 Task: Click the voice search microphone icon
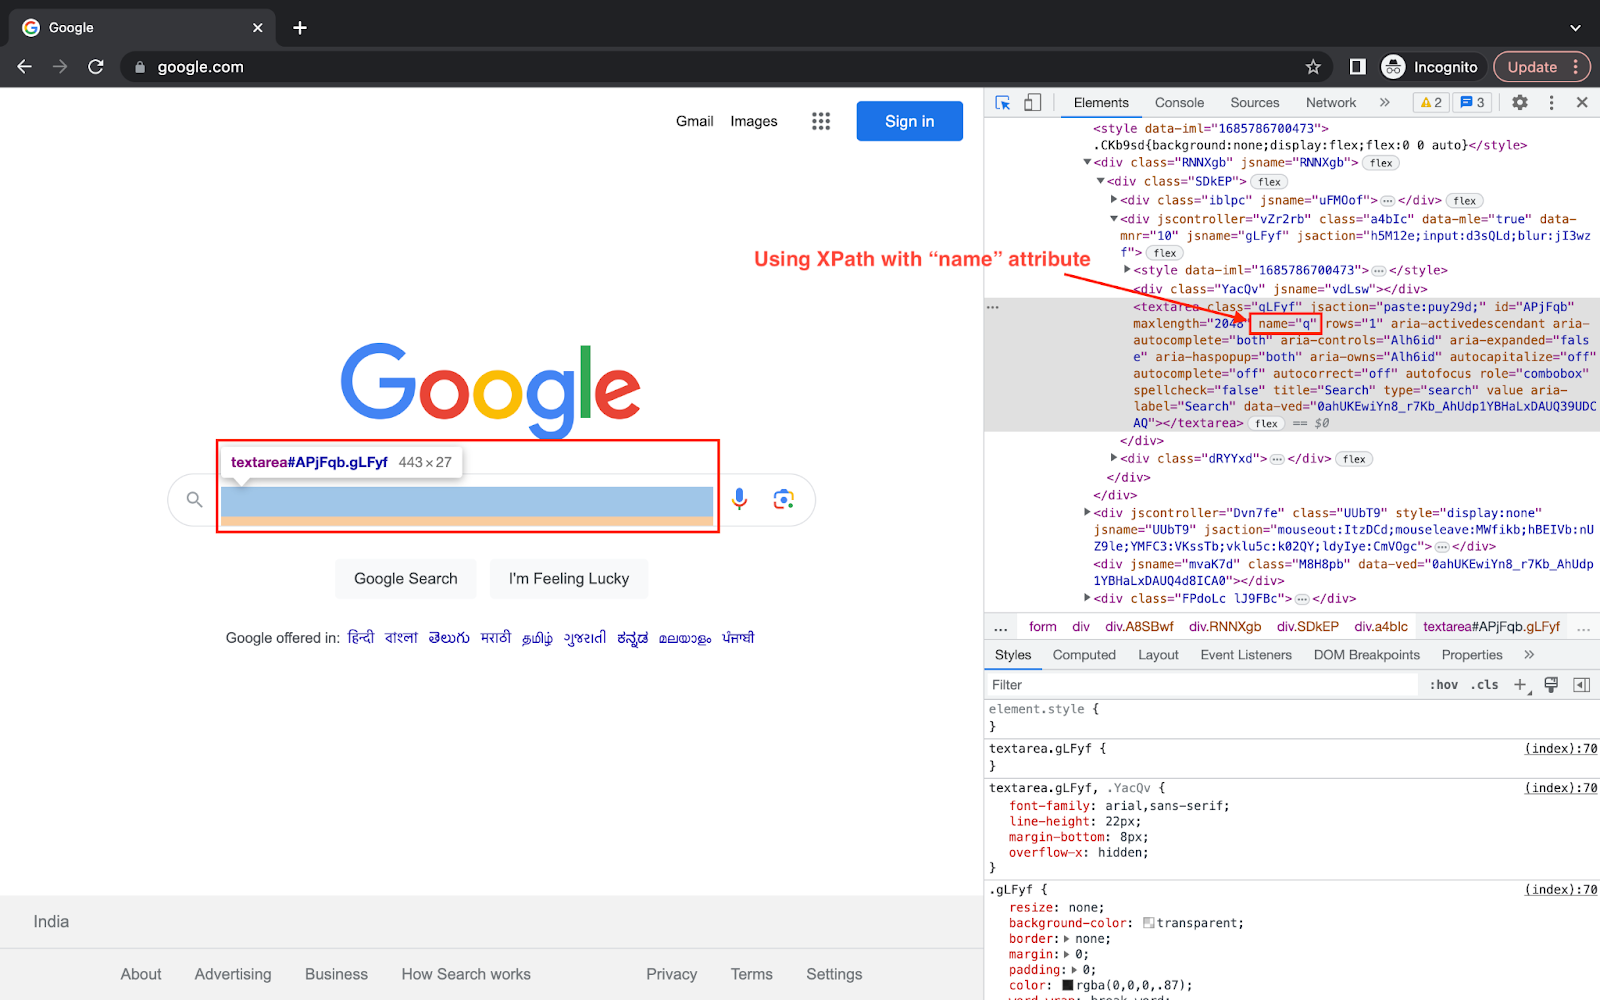(740, 499)
